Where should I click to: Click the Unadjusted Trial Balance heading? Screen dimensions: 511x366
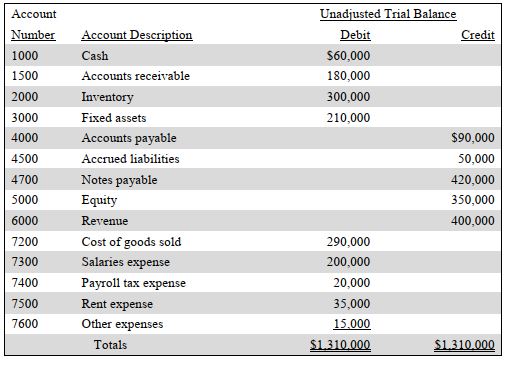(x=388, y=14)
